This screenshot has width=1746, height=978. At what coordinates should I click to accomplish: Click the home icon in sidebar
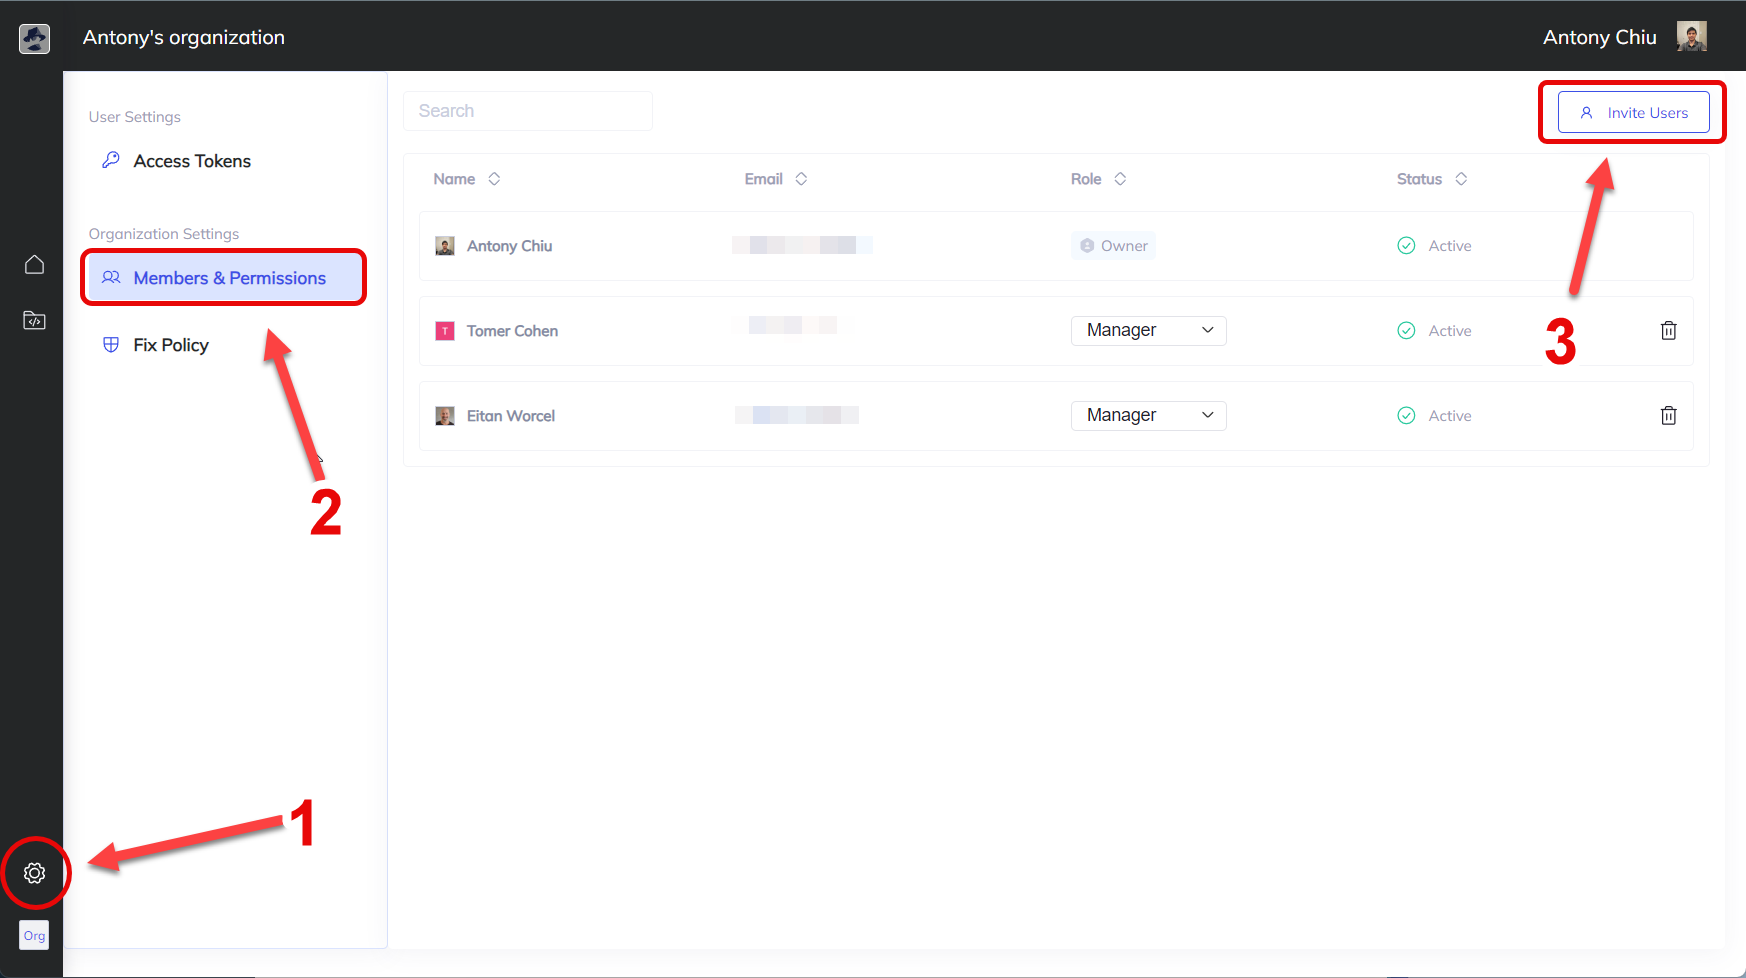[x=34, y=264]
